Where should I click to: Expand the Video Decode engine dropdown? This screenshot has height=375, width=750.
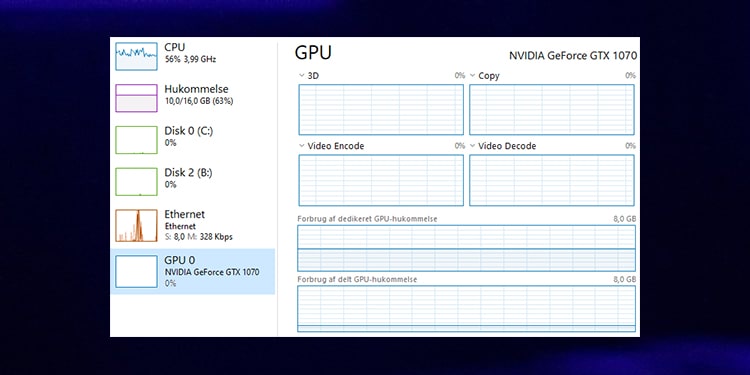tap(473, 146)
